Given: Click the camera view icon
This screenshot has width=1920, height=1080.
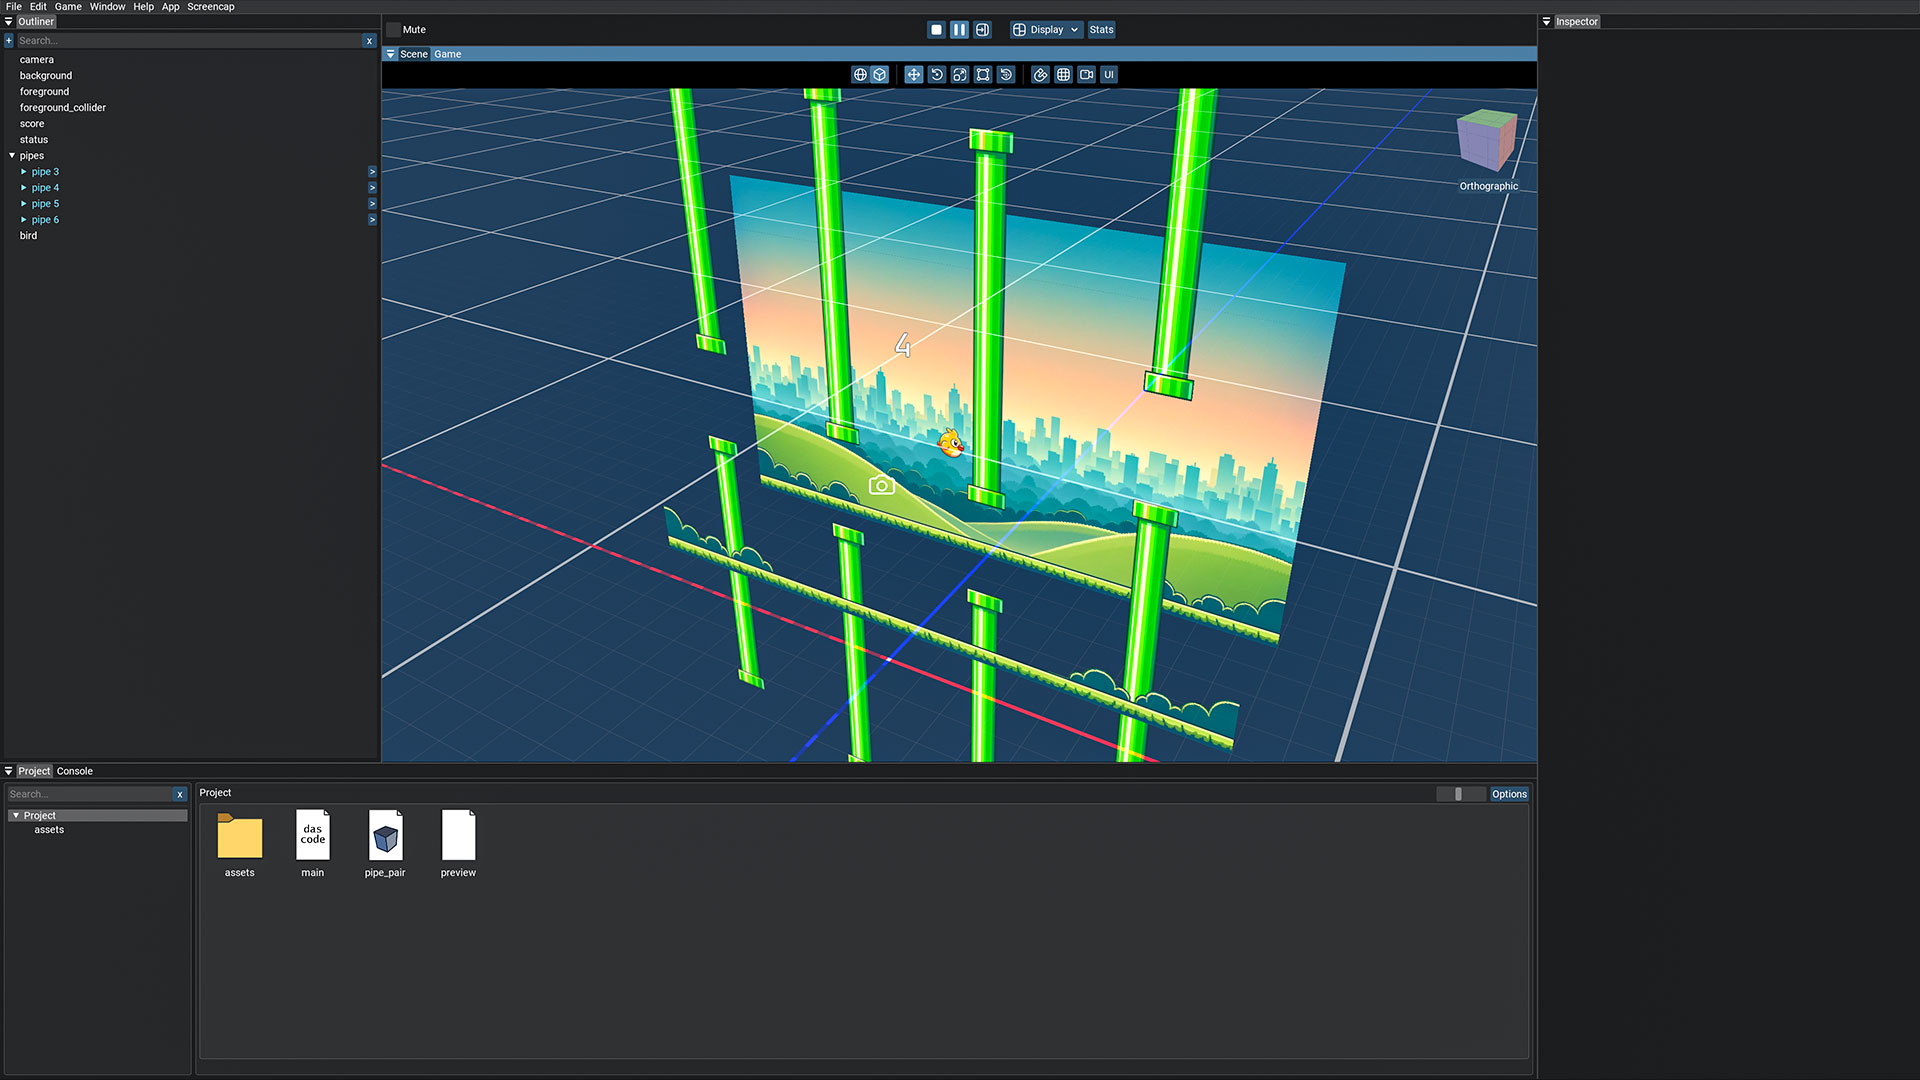Looking at the screenshot, I should [1086, 75].
